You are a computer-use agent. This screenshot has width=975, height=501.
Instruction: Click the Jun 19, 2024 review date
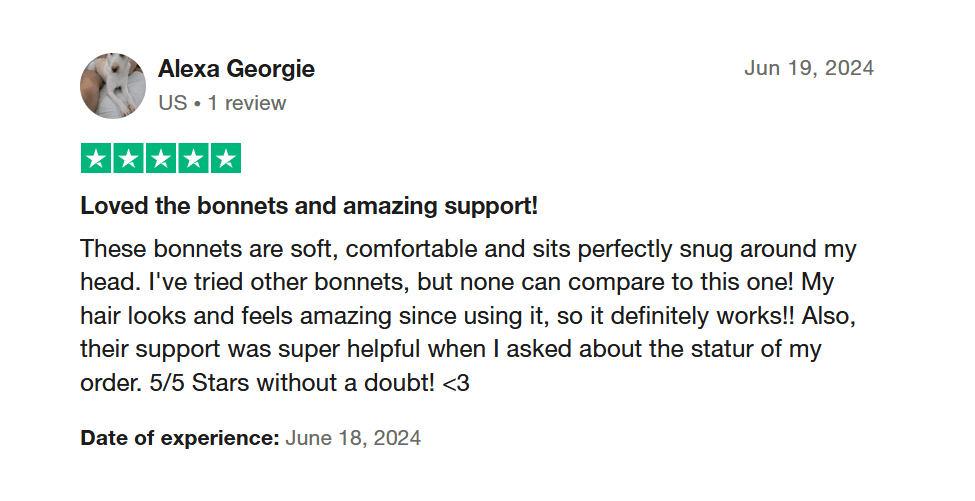pyautogui.click(x=809, y=68)
